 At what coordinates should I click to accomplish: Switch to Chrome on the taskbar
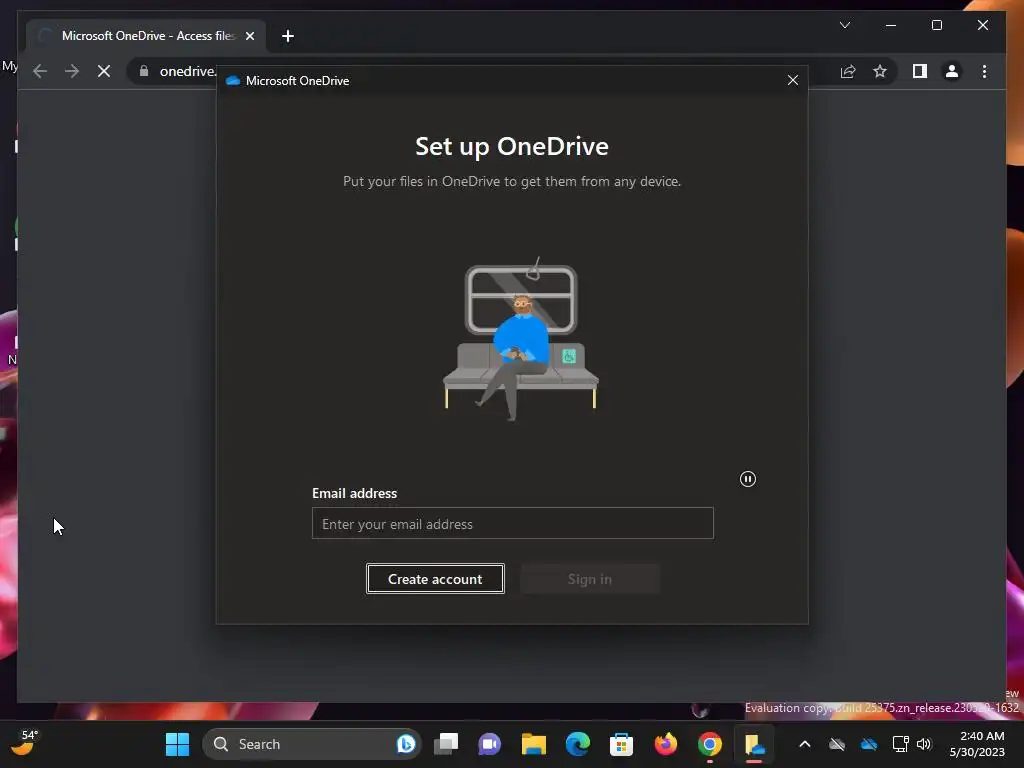709,744
